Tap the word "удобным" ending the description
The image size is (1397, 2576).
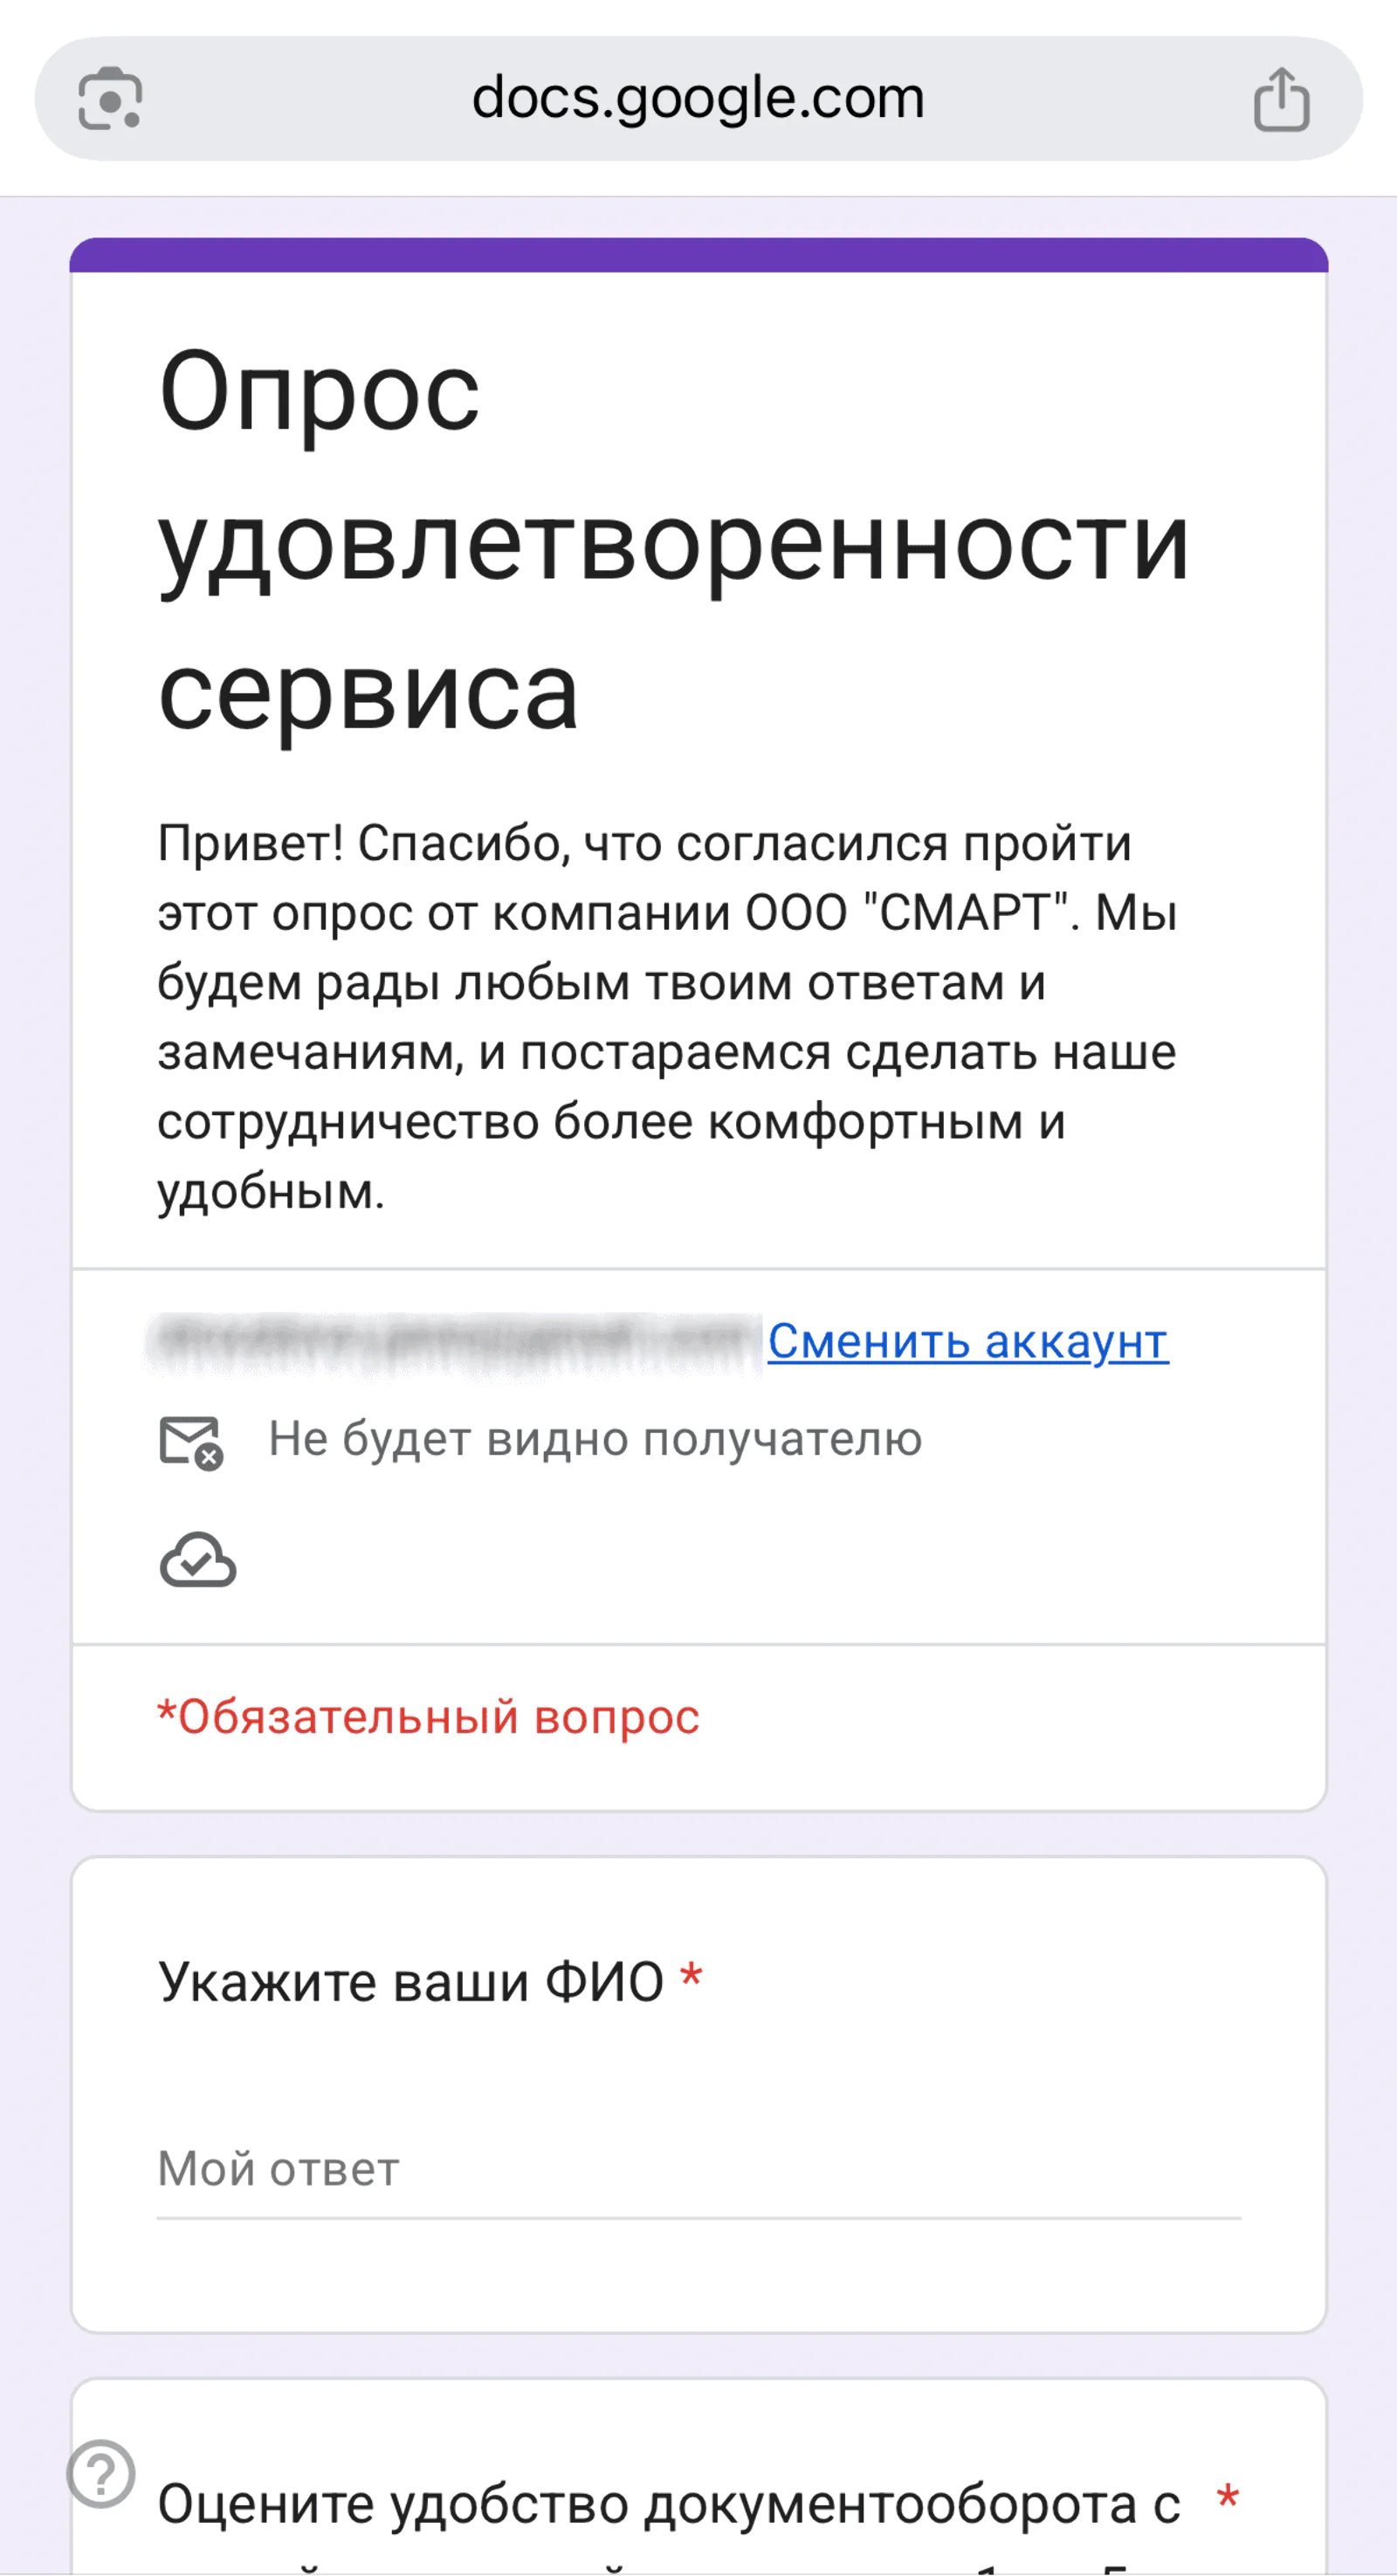coord(270,1191)
